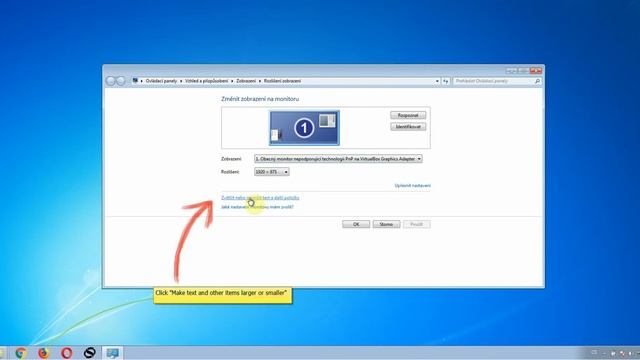Launch Firefox from the taskbar
640x360 pixels.
pos(43,353)
